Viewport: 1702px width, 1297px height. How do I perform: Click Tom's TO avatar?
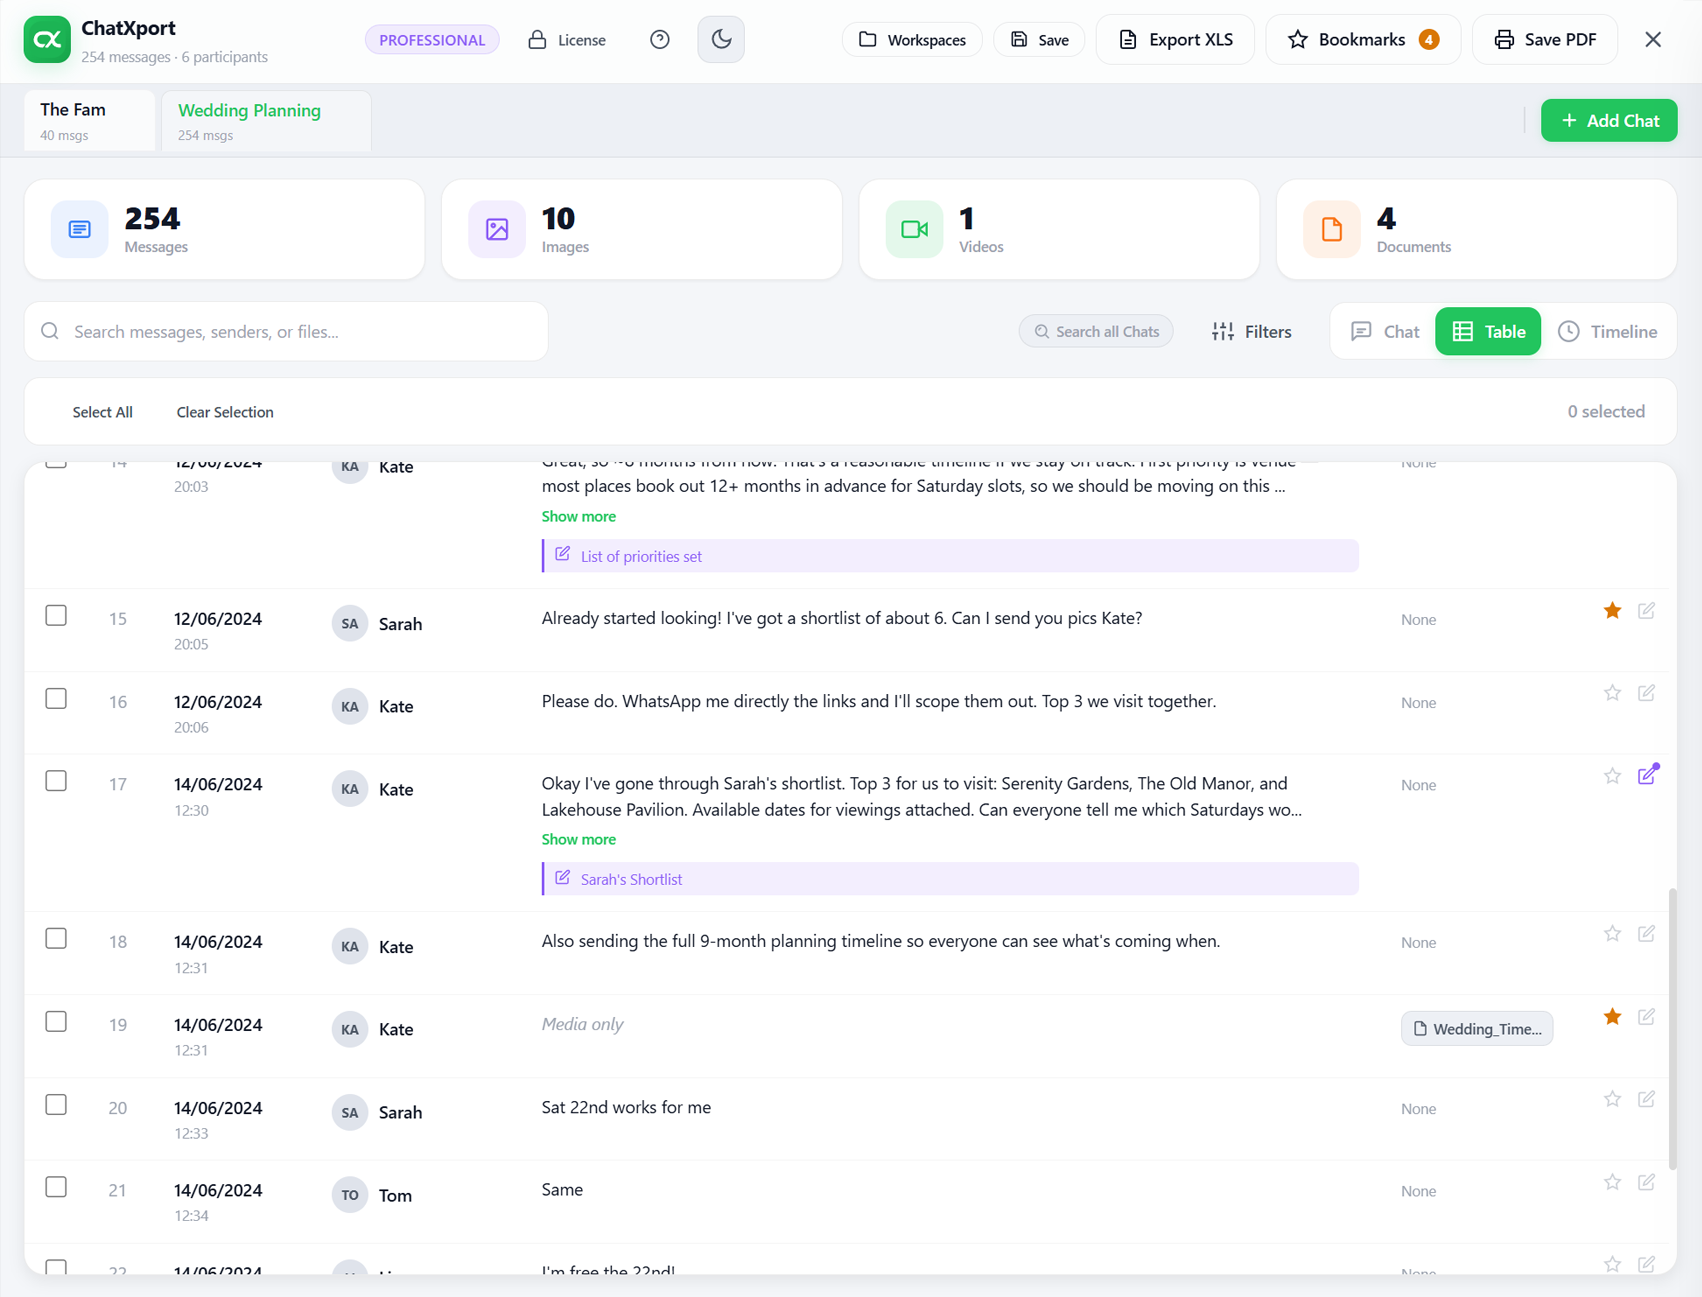click(350, 1195)
